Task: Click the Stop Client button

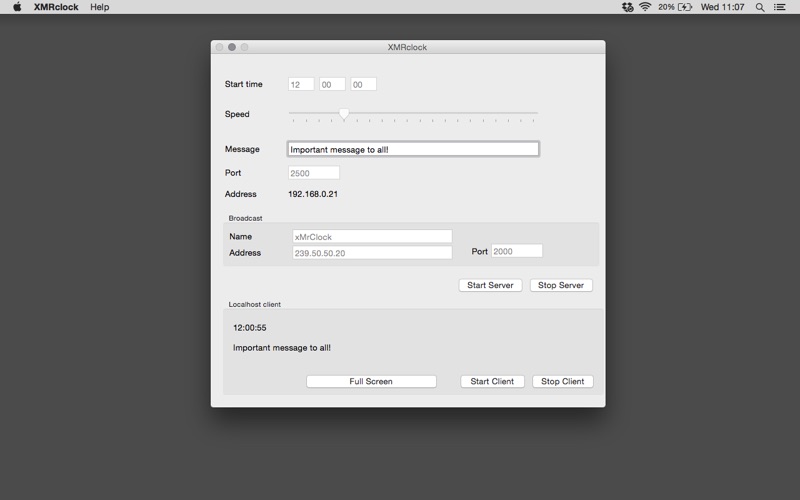Action: (x=563, y=381)
